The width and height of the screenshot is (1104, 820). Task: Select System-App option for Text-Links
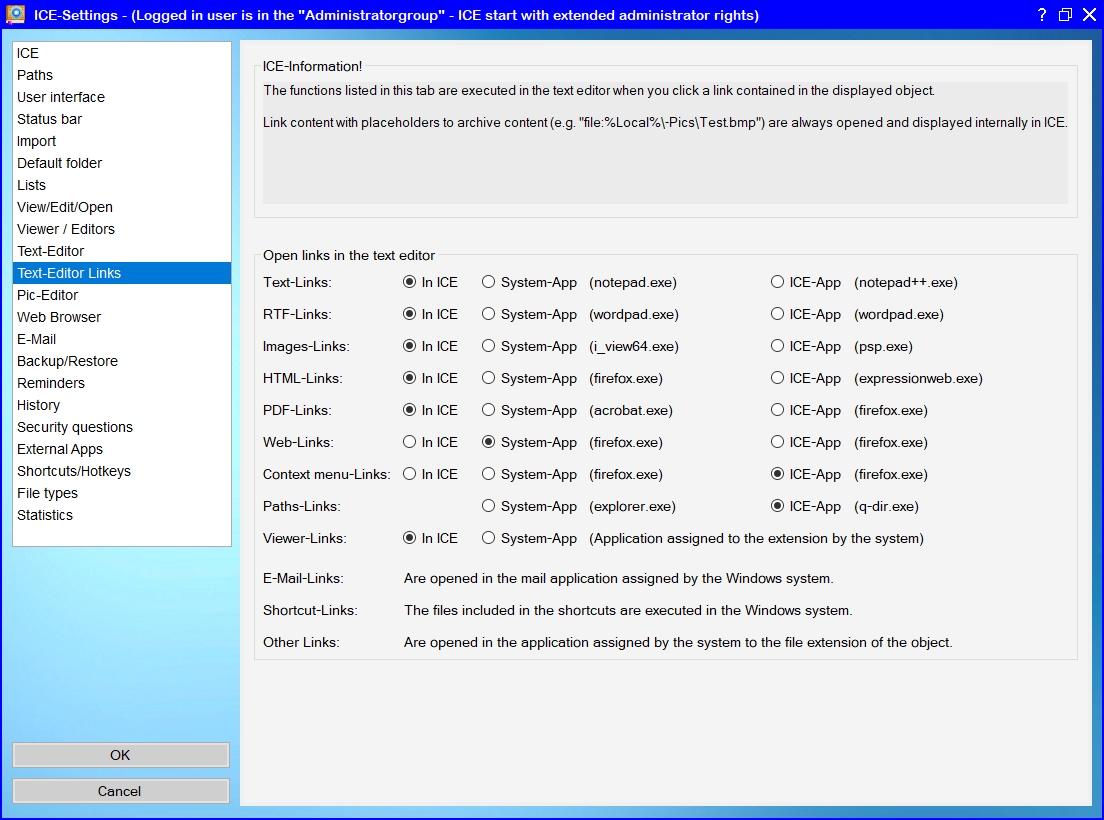(x=489, y=282)
